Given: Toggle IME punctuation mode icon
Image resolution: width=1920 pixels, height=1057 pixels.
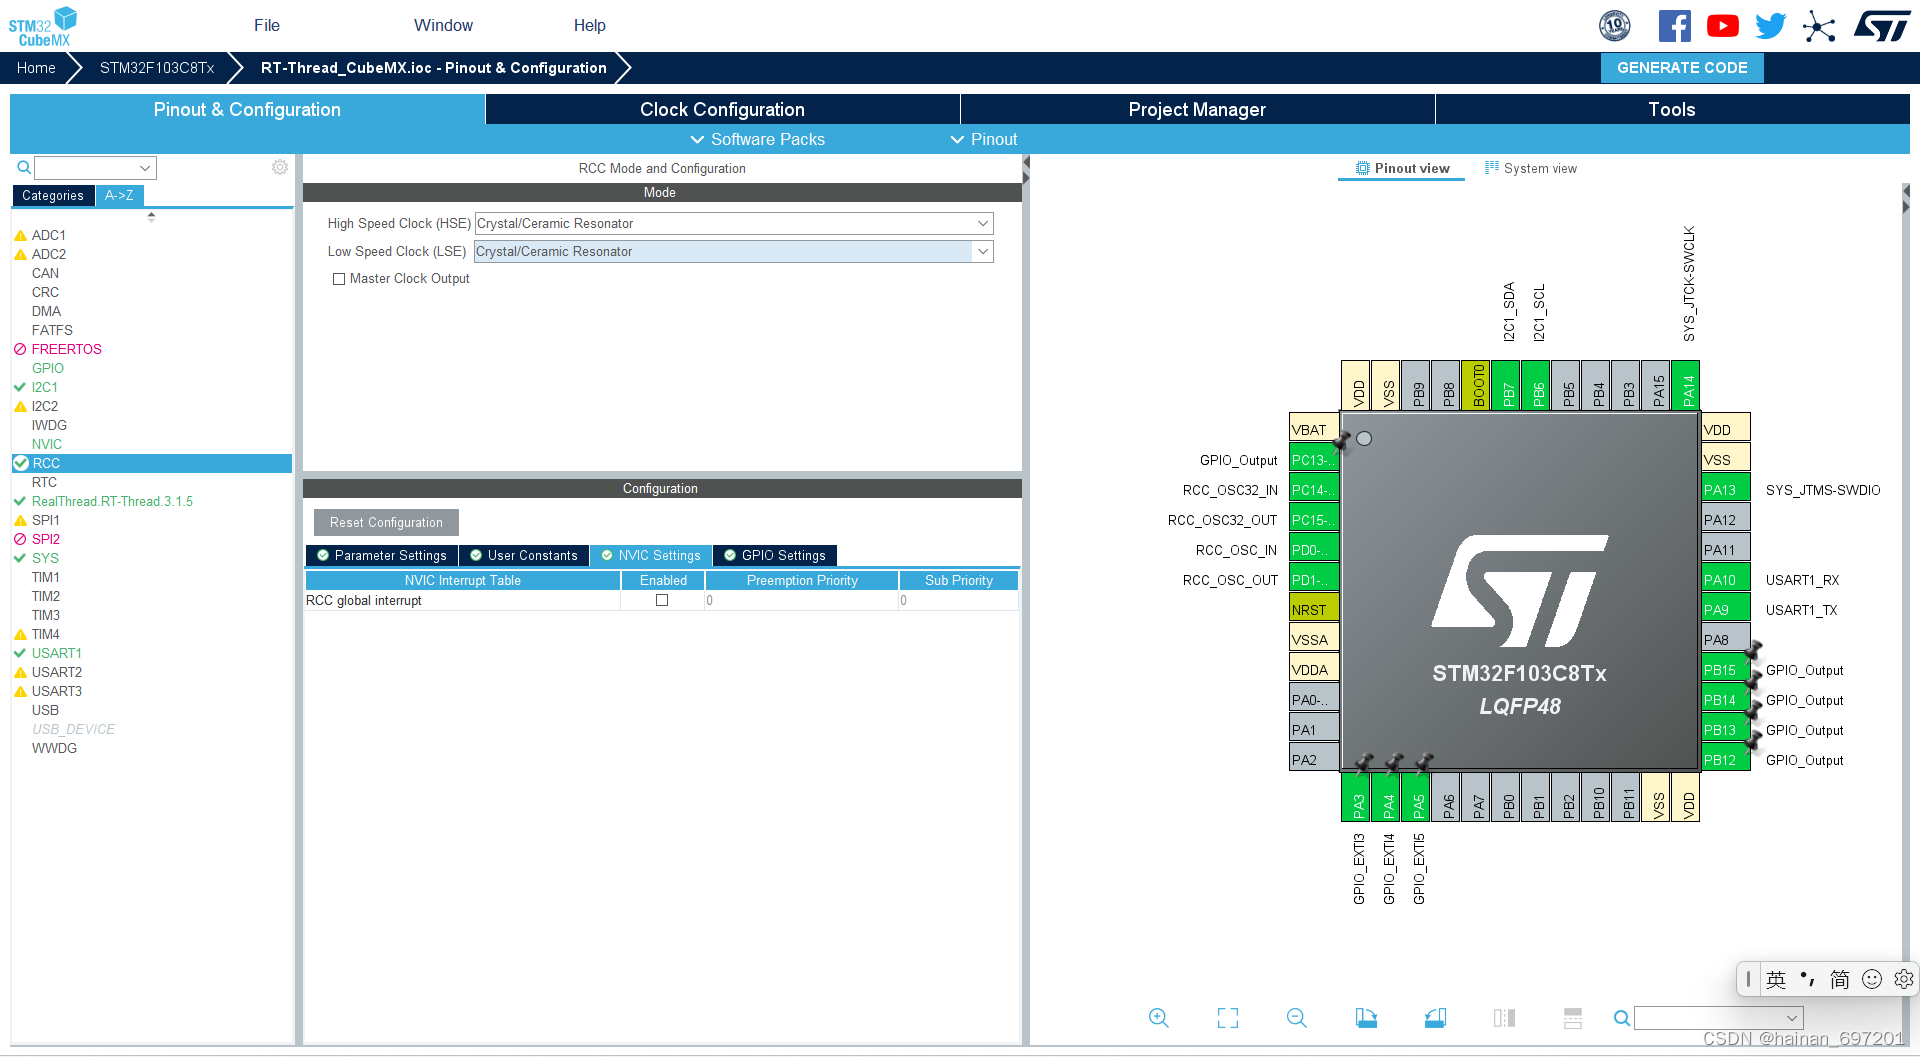Looking at the screenshot, I should [x=1808, y=979].
